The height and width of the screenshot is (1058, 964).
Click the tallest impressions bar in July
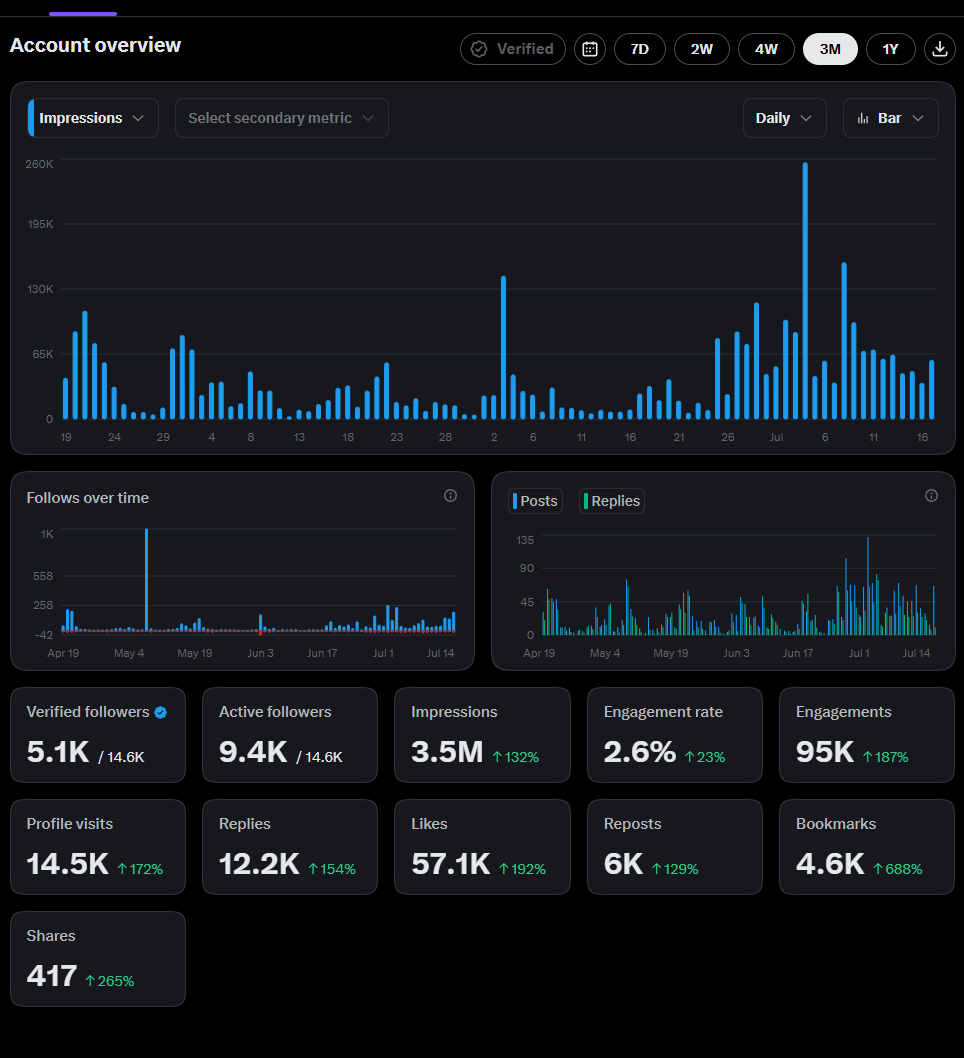pyautogui.click(x=805, y=291)
